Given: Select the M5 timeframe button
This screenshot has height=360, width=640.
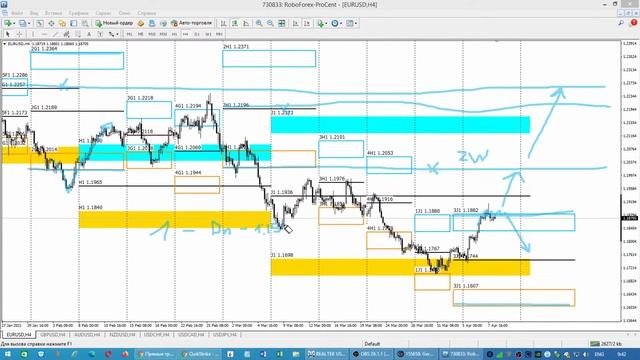Looking at the screenshot, I should coord(140,34).
